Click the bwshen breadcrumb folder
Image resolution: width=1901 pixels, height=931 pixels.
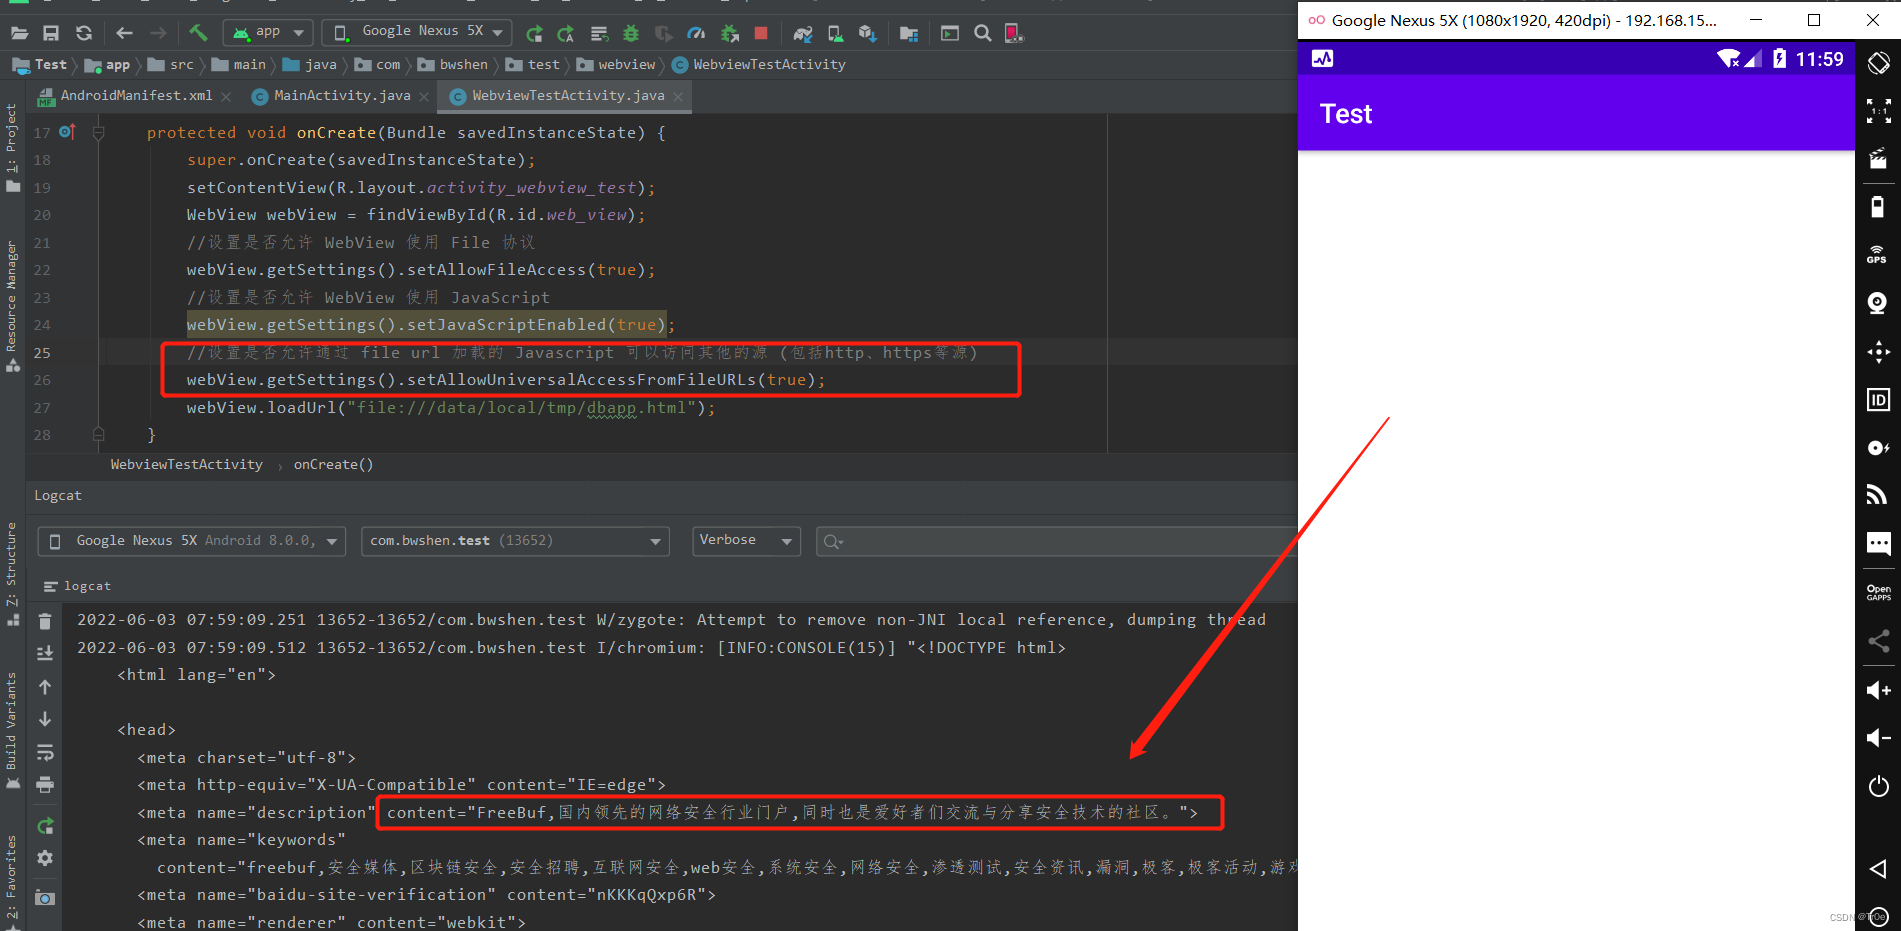pyautogui.click(x=453, y=65)
